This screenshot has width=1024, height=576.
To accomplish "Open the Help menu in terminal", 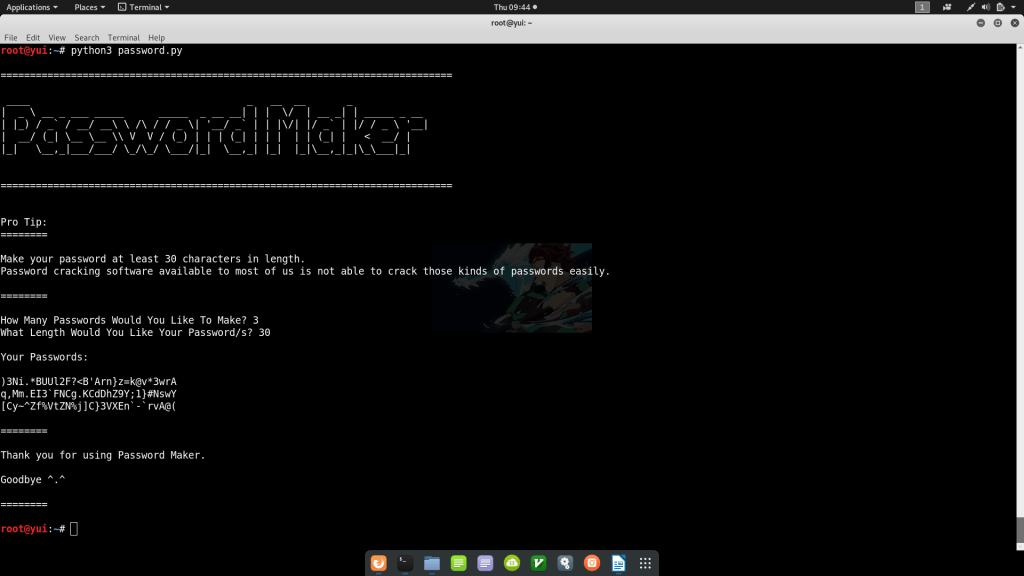I will tap(156, 37).
